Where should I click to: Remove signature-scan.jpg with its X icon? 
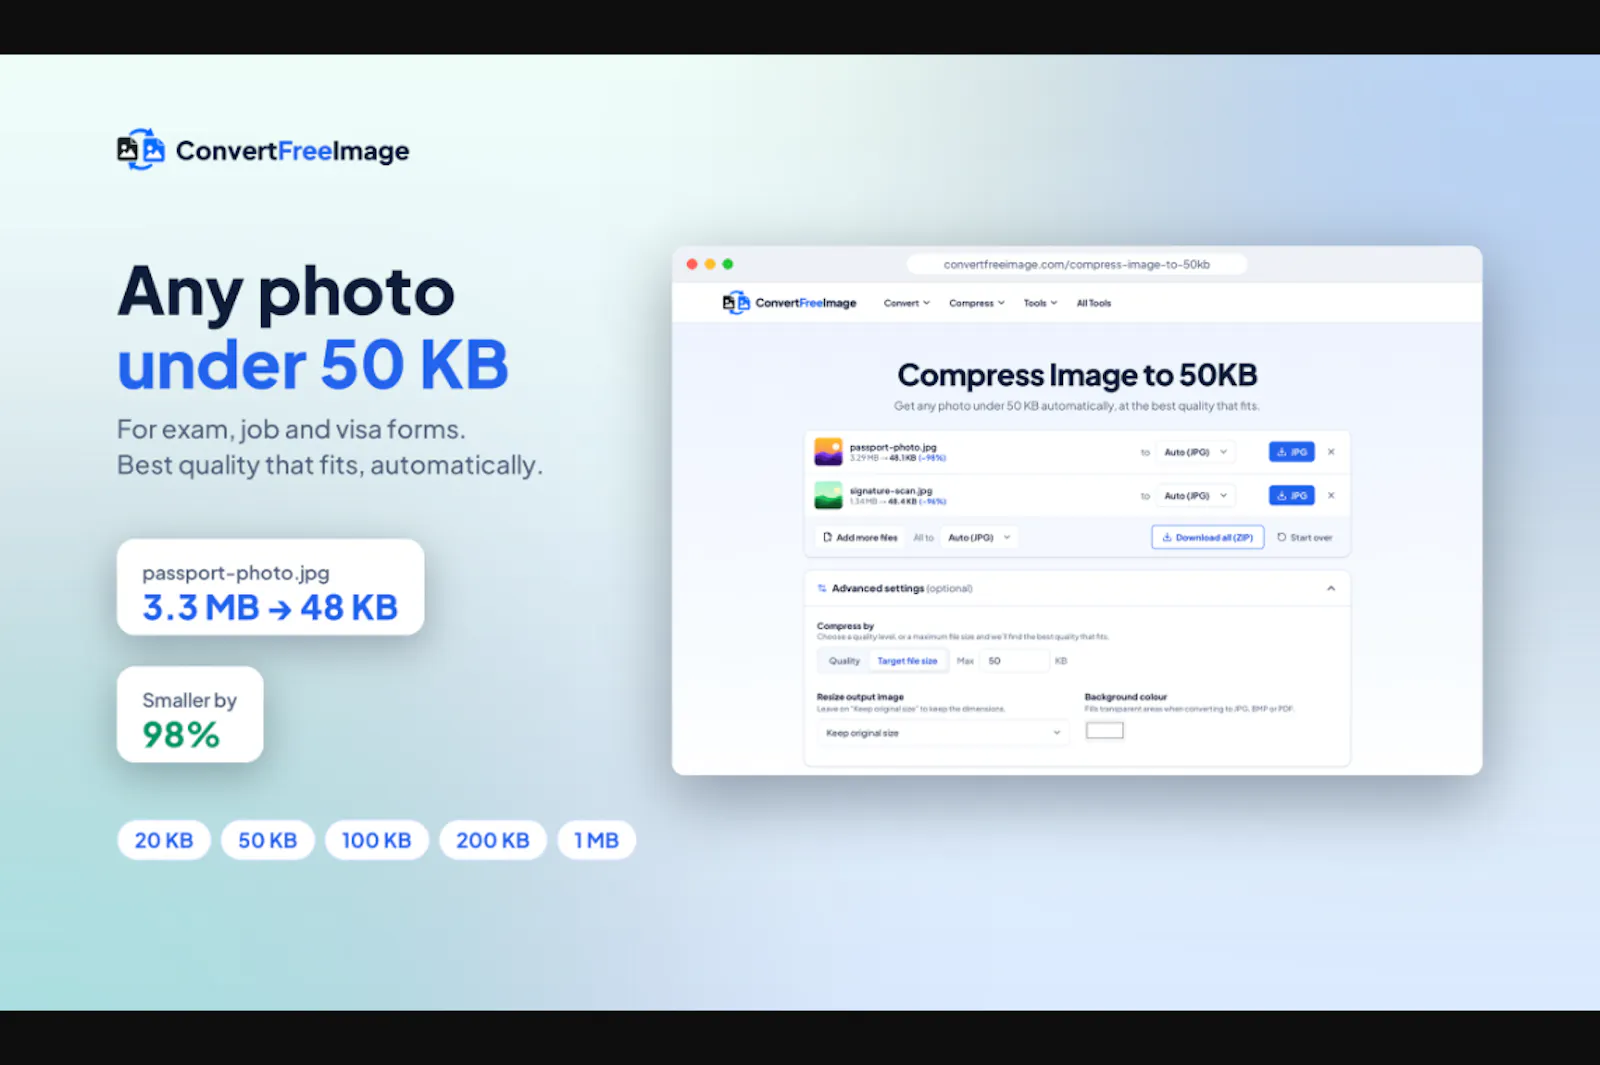(x=1331, y=495)
